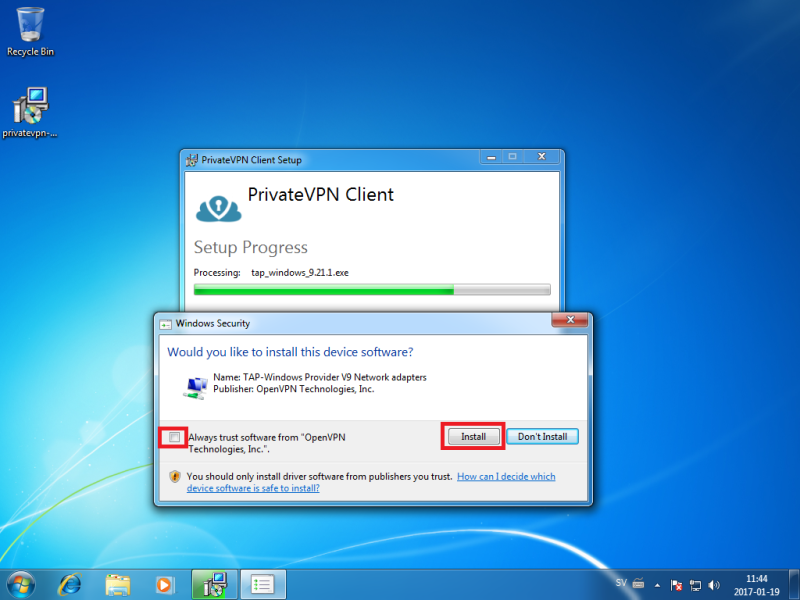Open the 'How can I decide' help link
This screenshot has height=600, width=800.
(506, 477)
